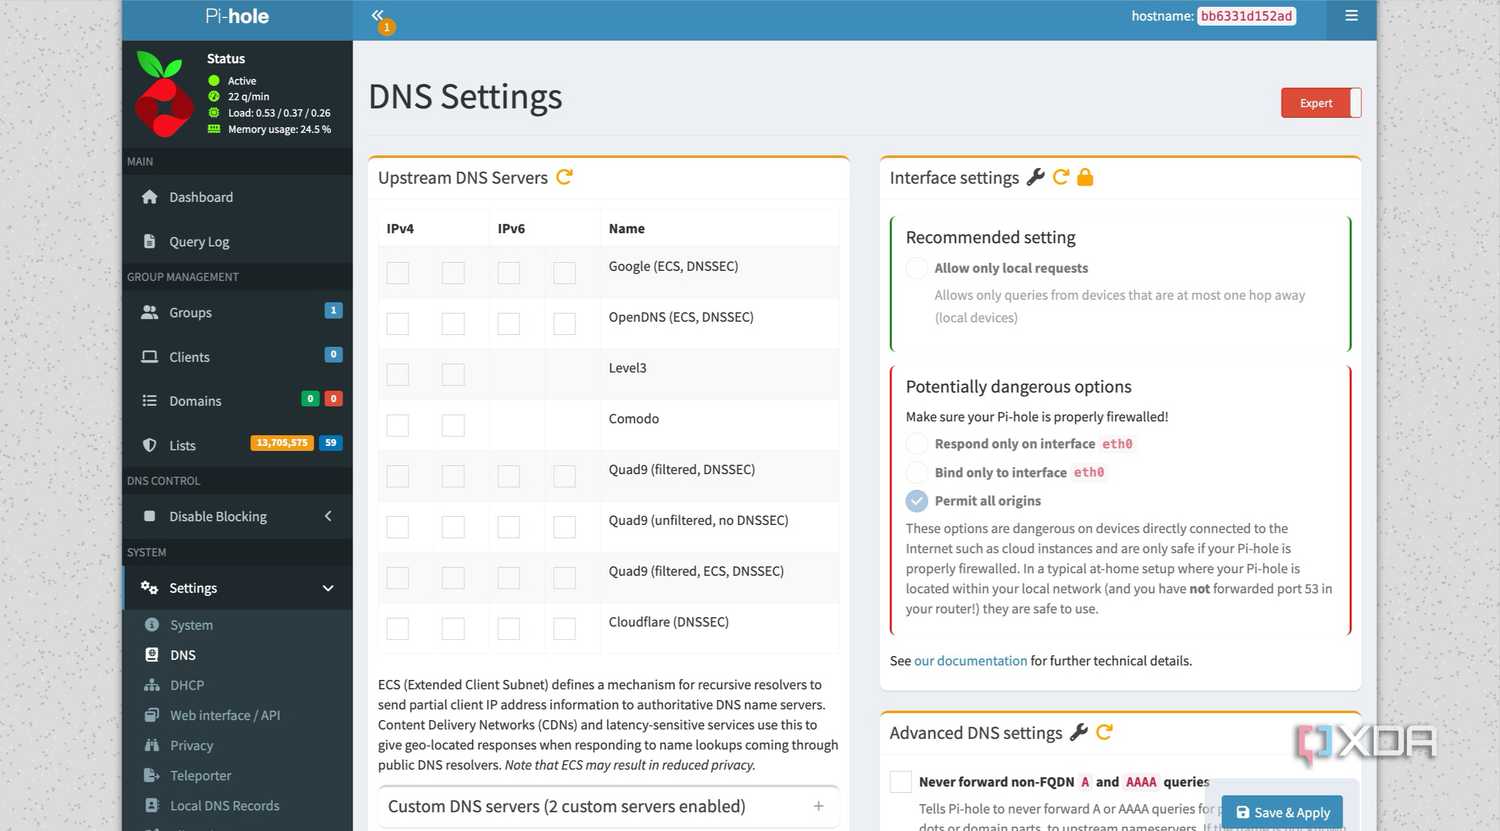Check first IPv4 box for Comodo

point(398,426)
